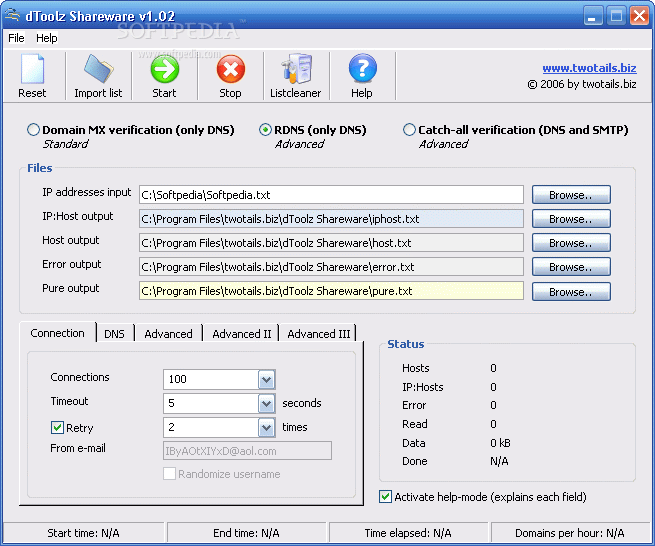Click dToolz app icon in title bar
The width and height of the screenshot is (655, 546).
(12, 15)
